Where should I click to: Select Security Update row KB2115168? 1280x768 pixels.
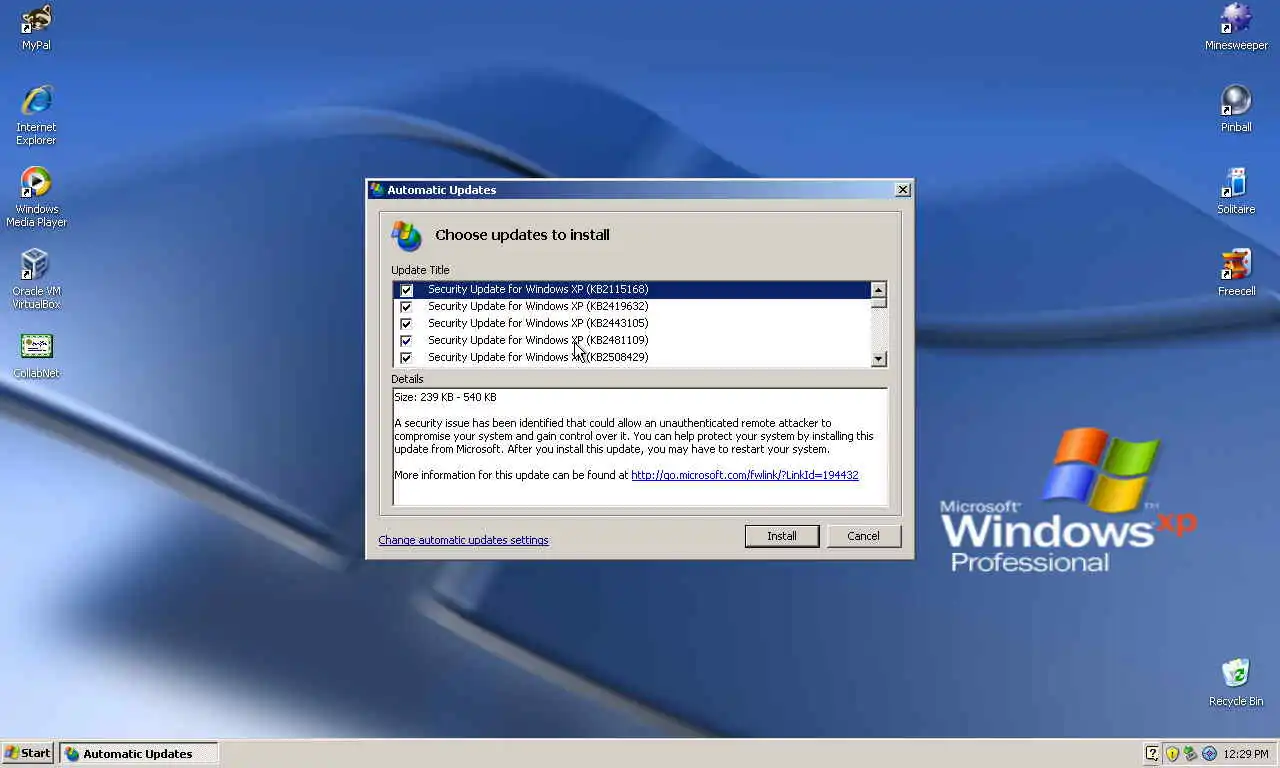(x=632, y=290)
